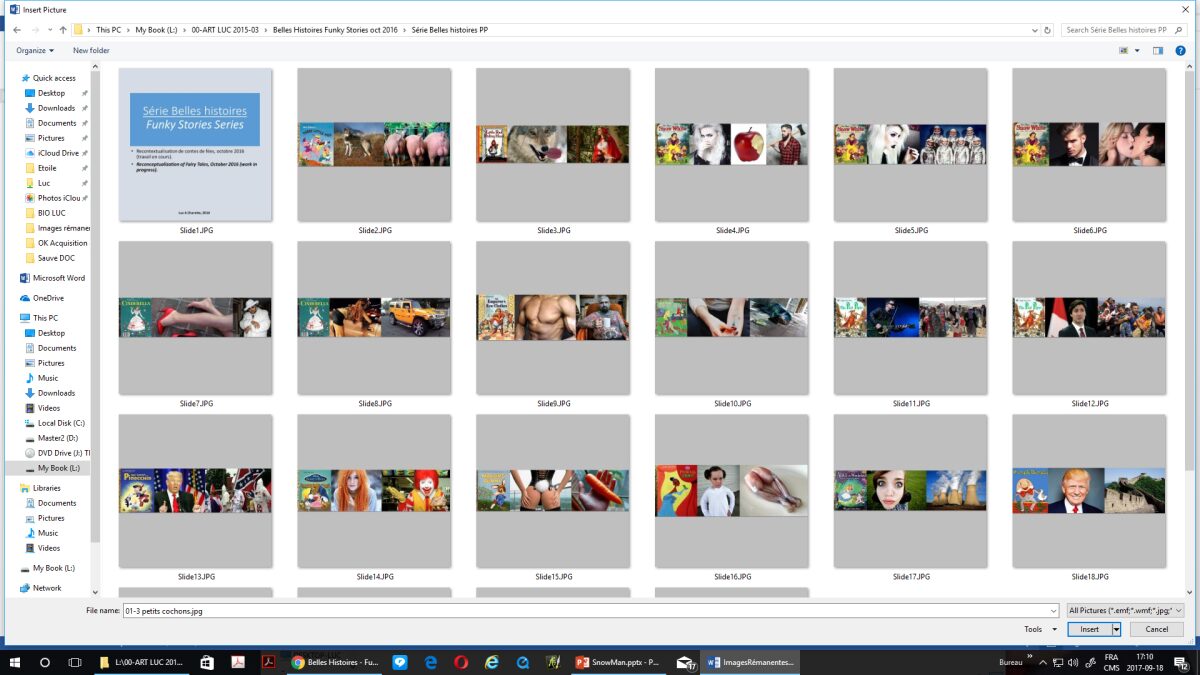Switch to SnowMan.pptx PowerPoint taskbar item
Screen dimensions: 1200x675
pos(617,662)
